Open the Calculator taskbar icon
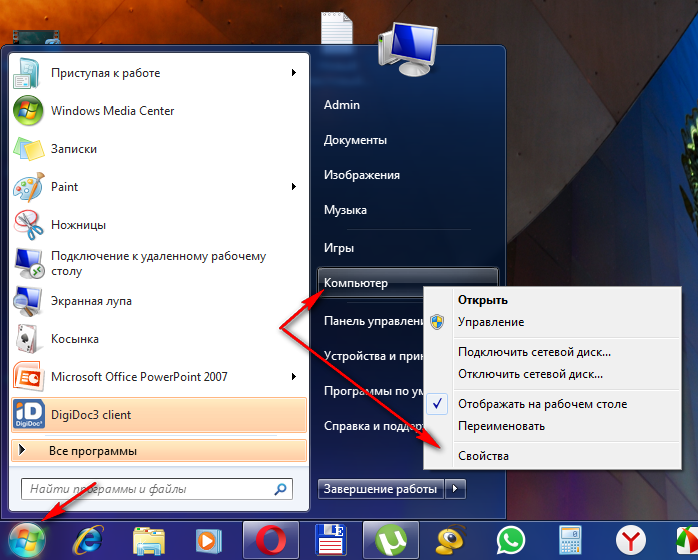This screenshot has height=560, width=698. (570, 540)
